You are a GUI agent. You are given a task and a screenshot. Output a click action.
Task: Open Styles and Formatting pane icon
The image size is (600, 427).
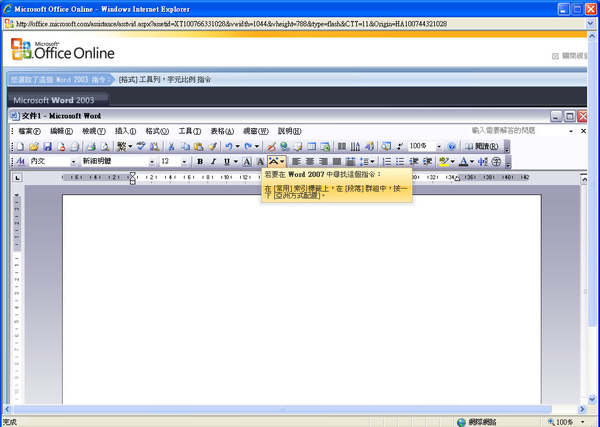coord(21,161)
